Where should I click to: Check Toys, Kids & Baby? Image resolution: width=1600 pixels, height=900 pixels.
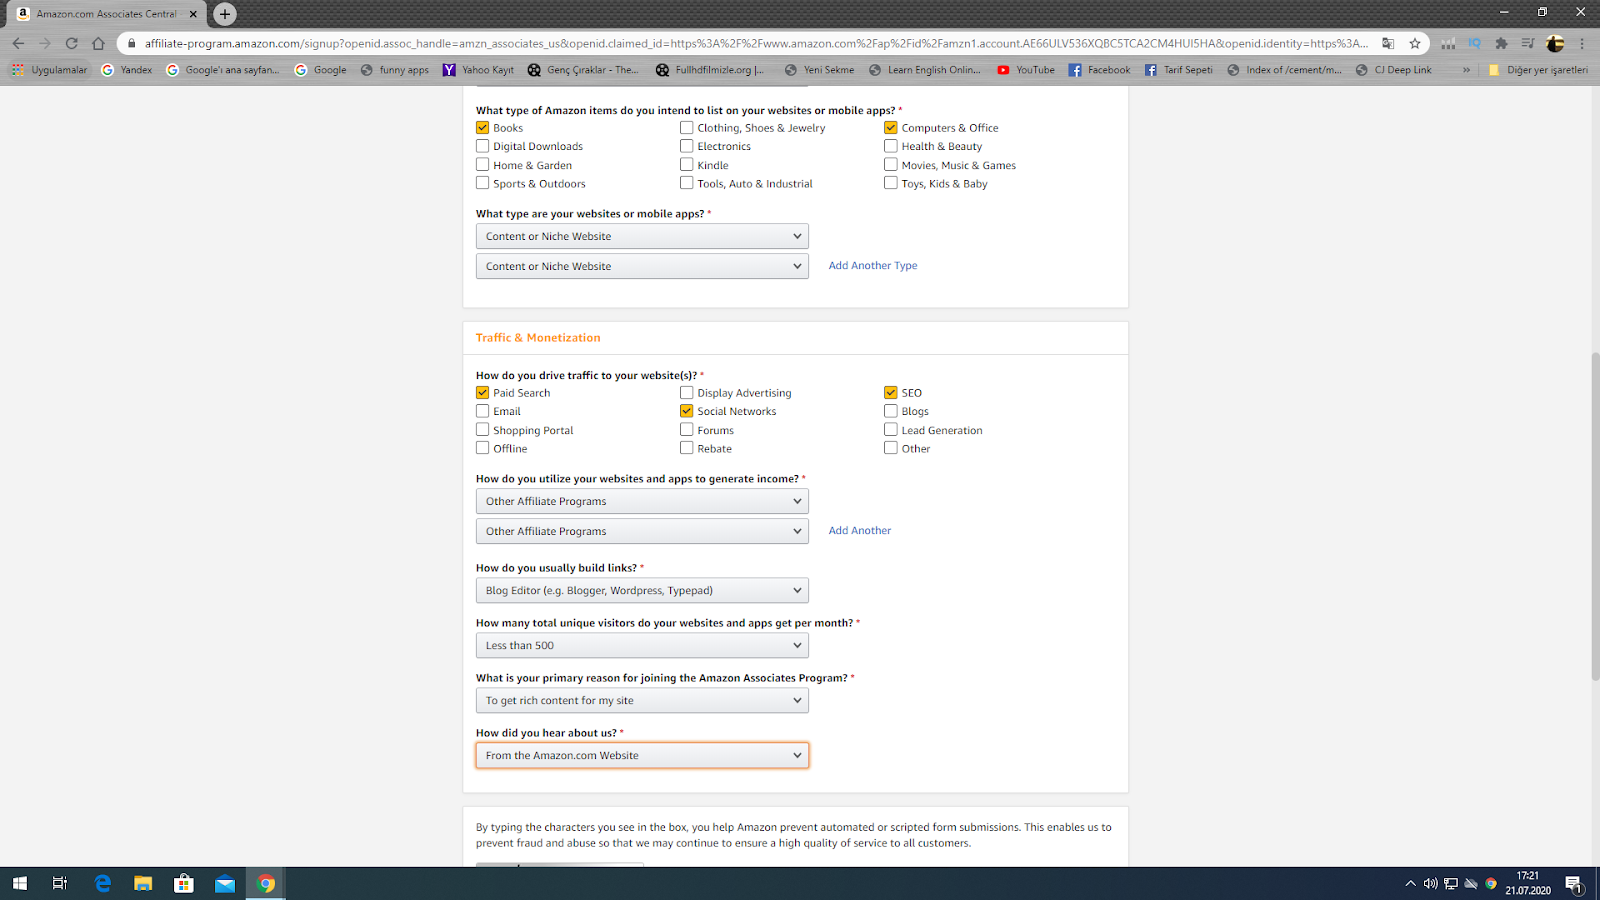pyautogui.click(x=891, y=183)
